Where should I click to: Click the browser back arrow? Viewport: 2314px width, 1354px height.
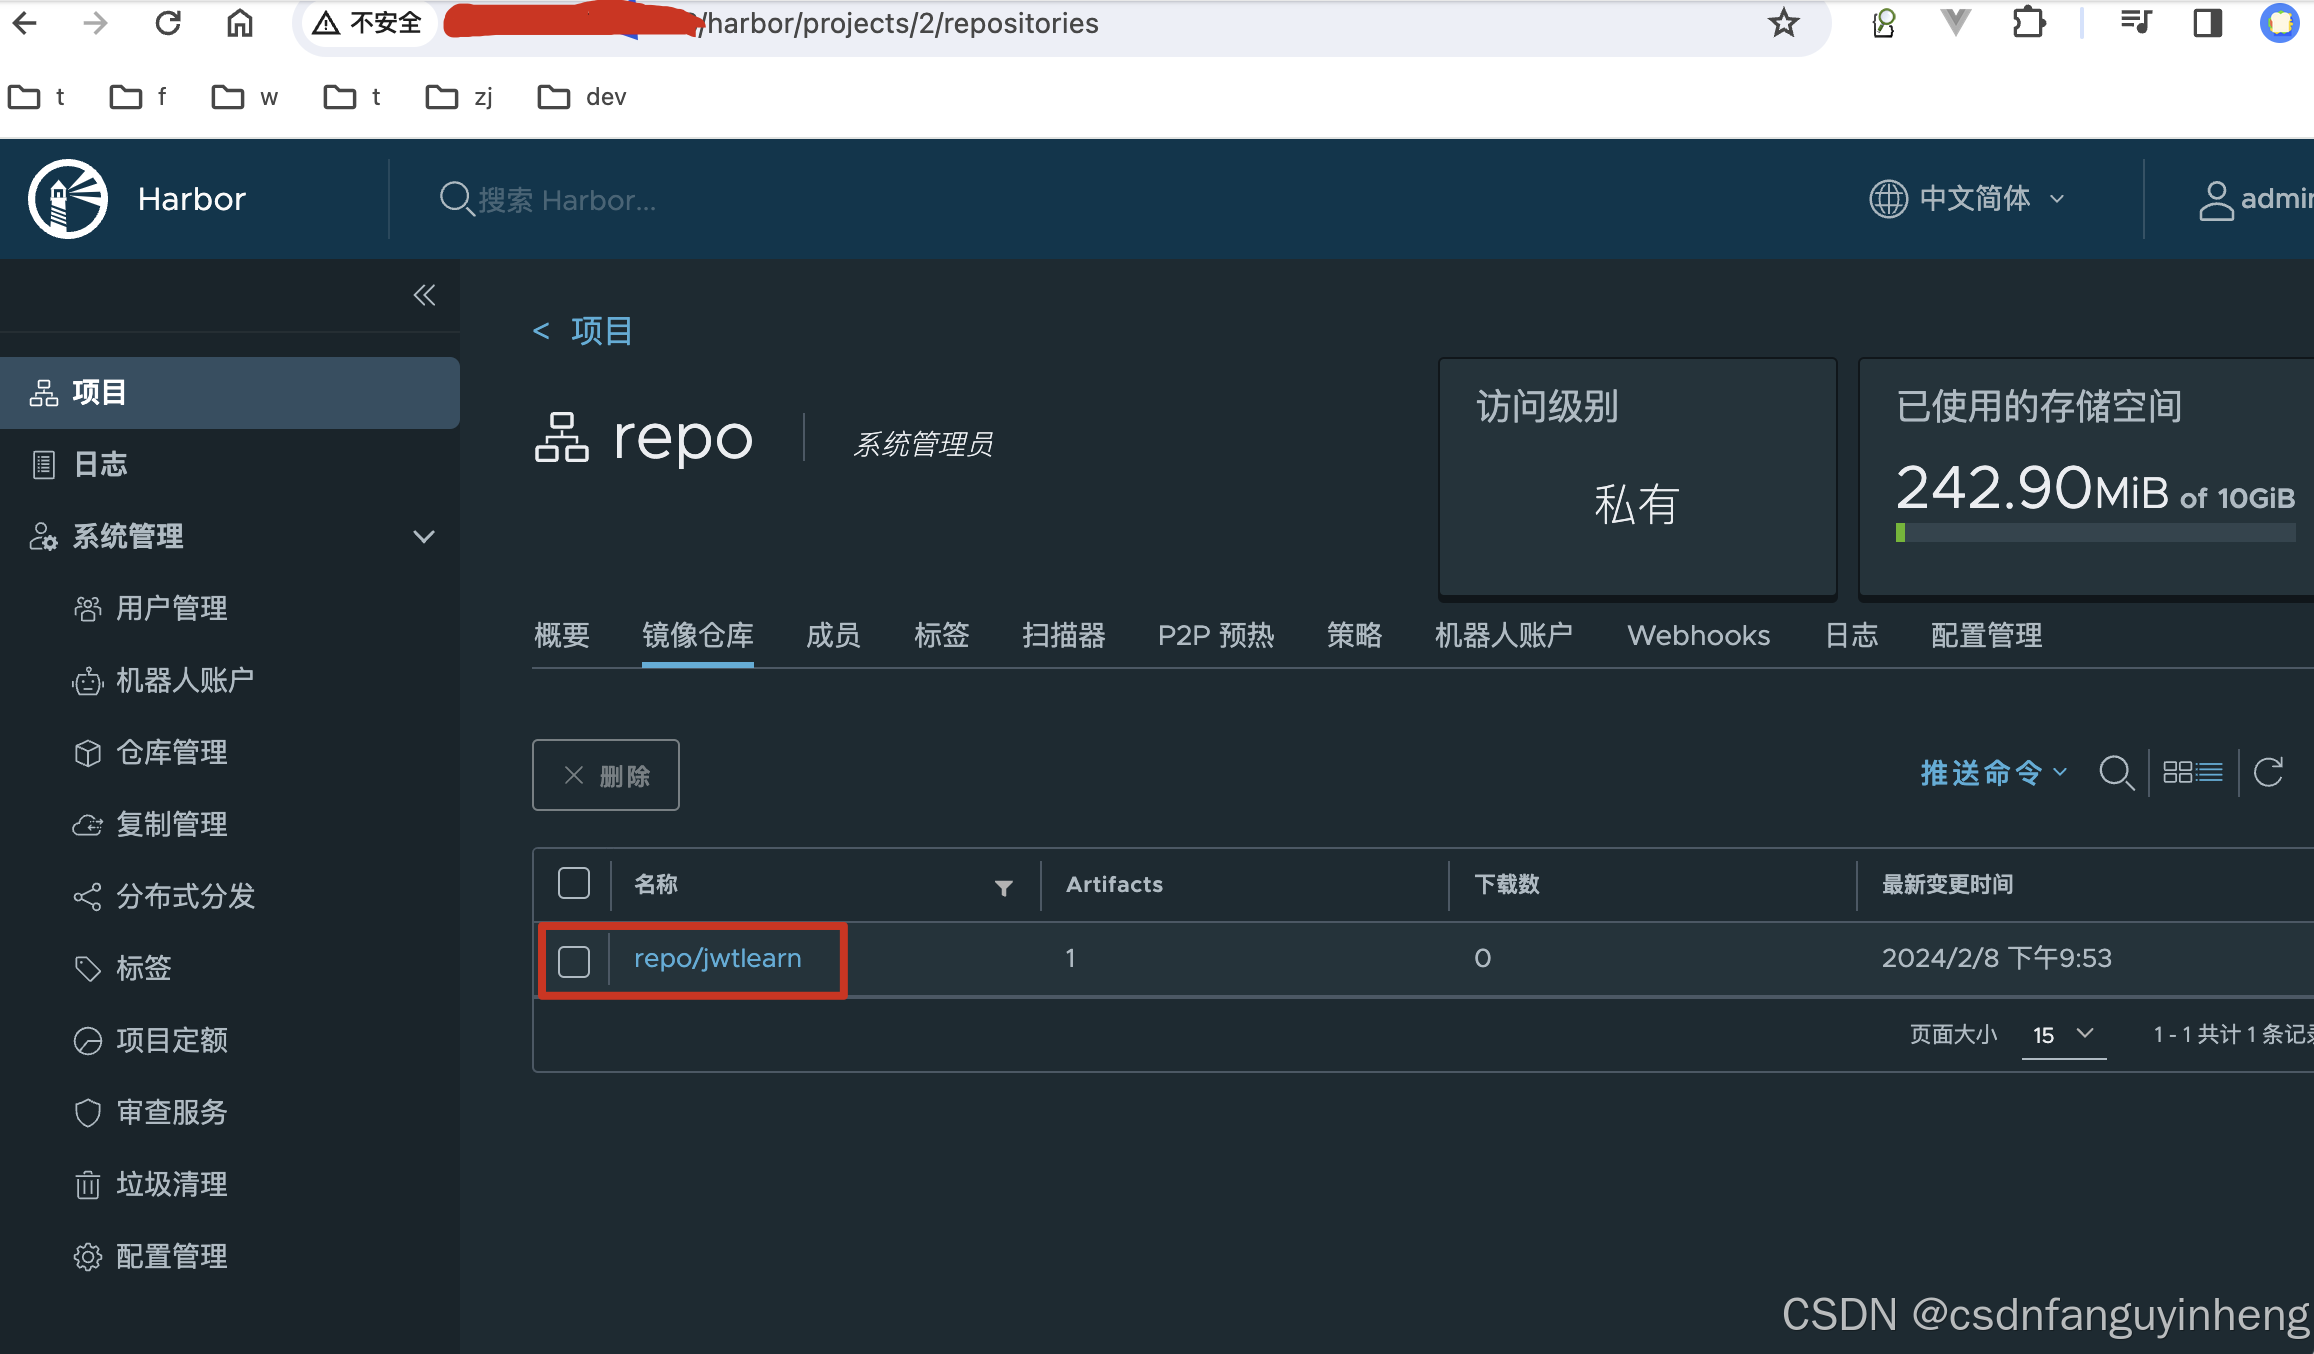26,23
